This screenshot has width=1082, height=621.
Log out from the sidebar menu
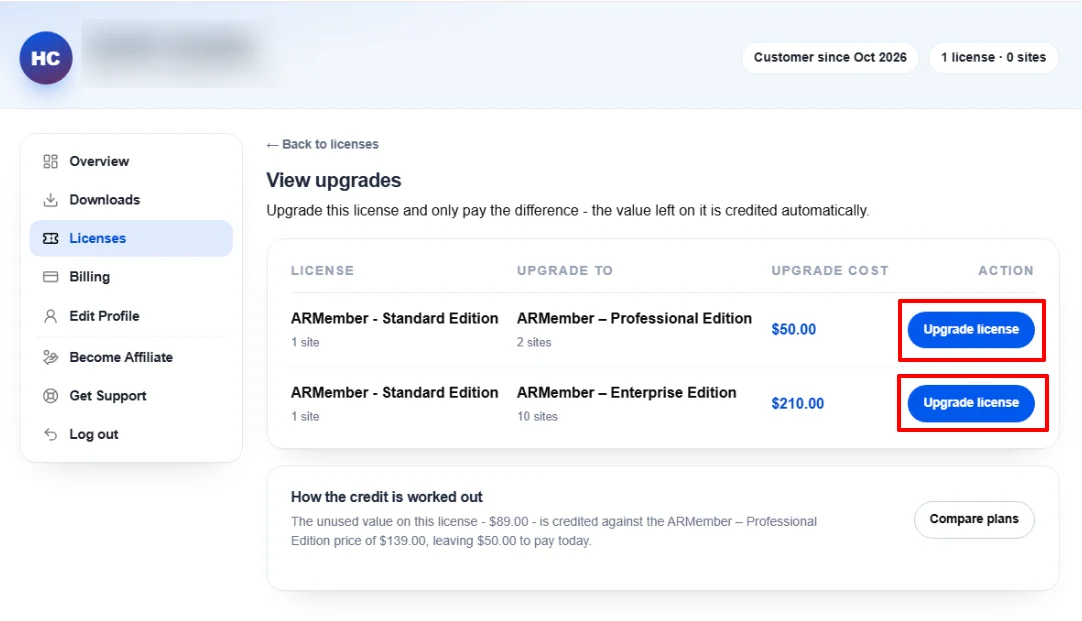pyautogui.click(x=131, y=434)
